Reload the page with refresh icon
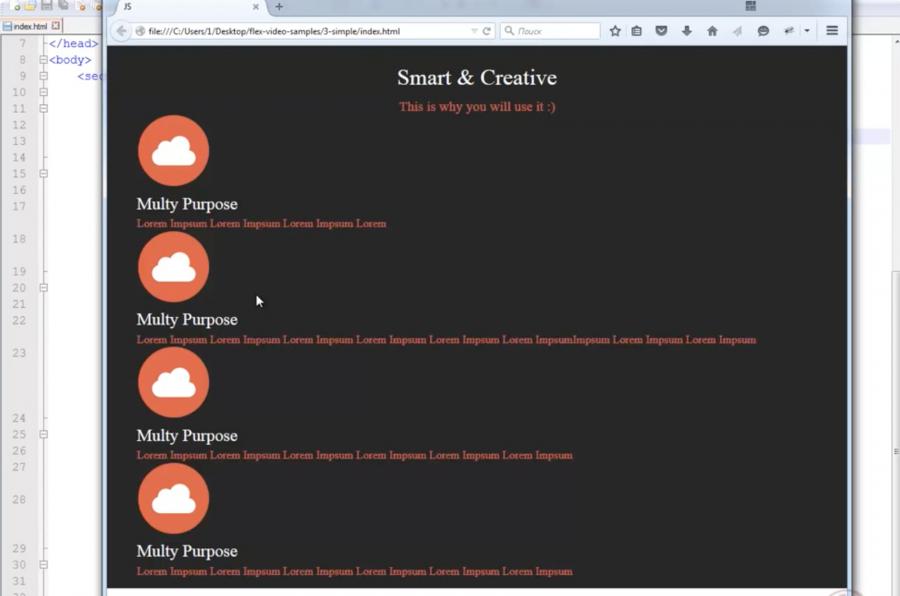This screenshot has height=596, width=900. point(487,31)
